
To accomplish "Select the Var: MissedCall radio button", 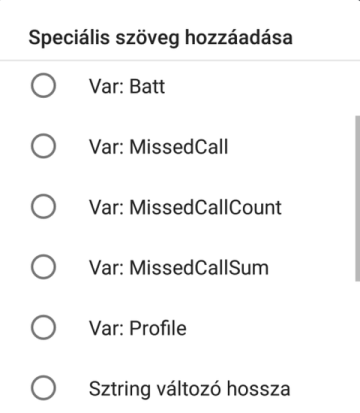I will point(43,146).
